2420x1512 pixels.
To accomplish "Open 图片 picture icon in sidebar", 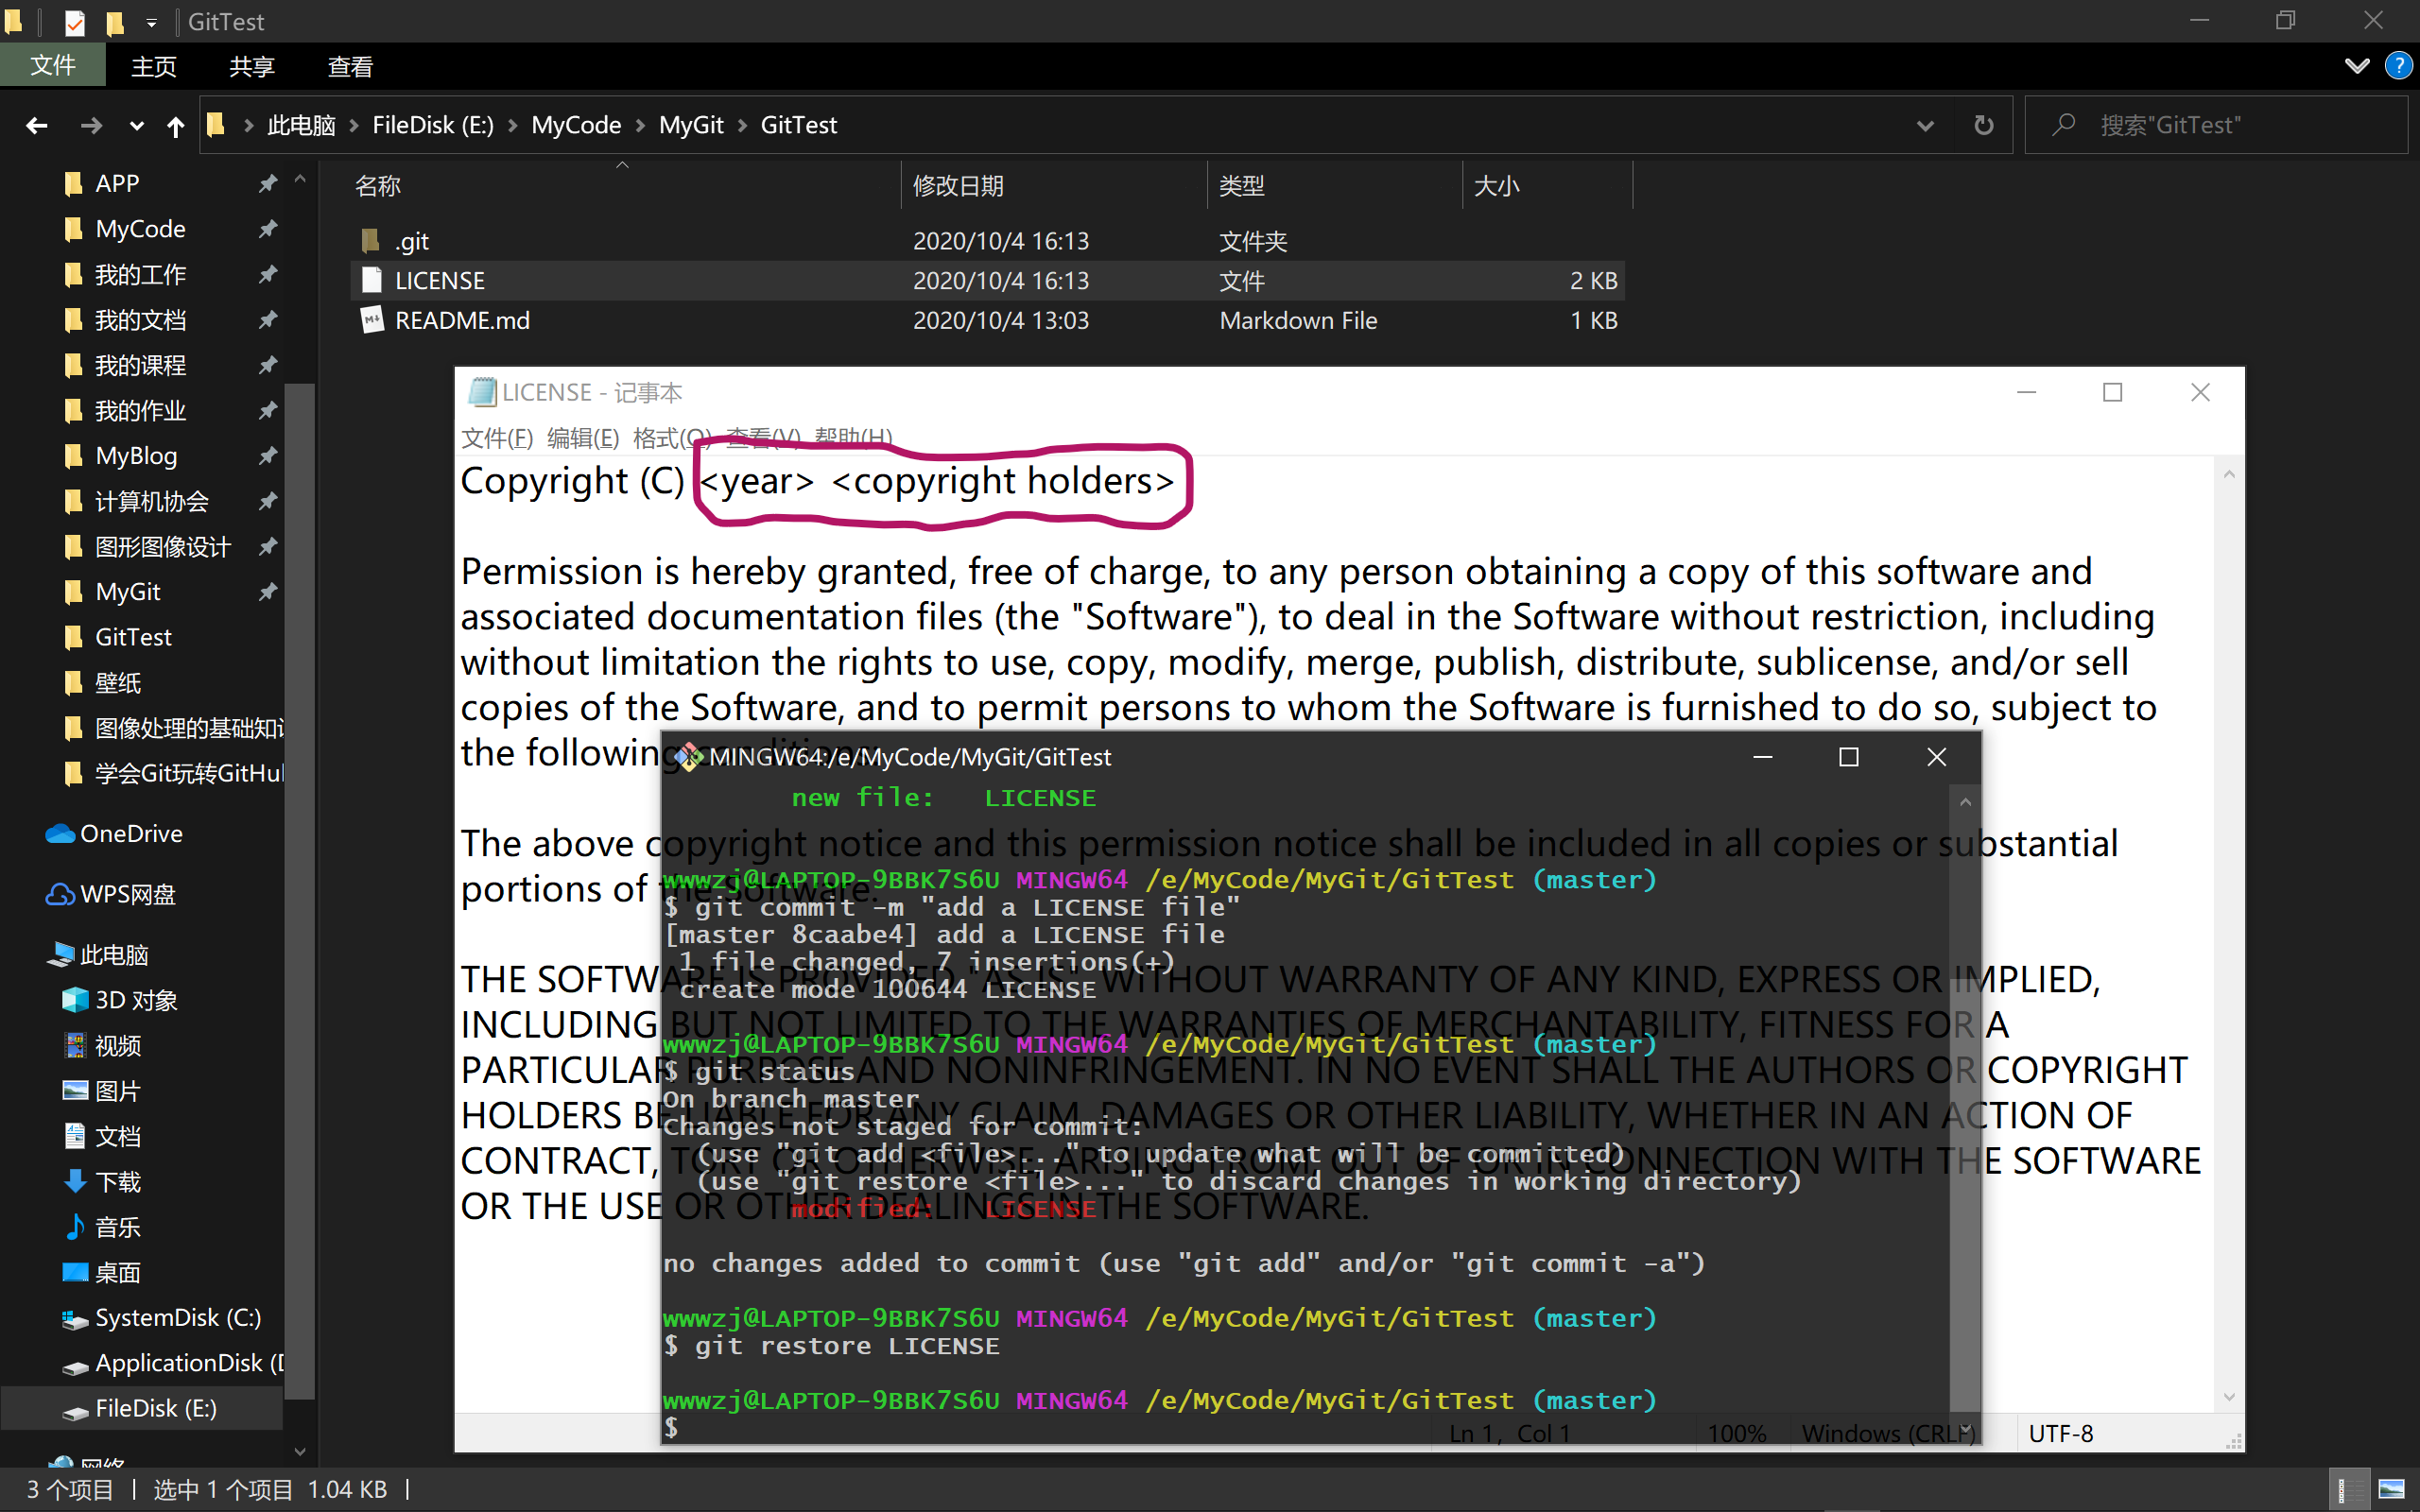I will [75, 1091].
